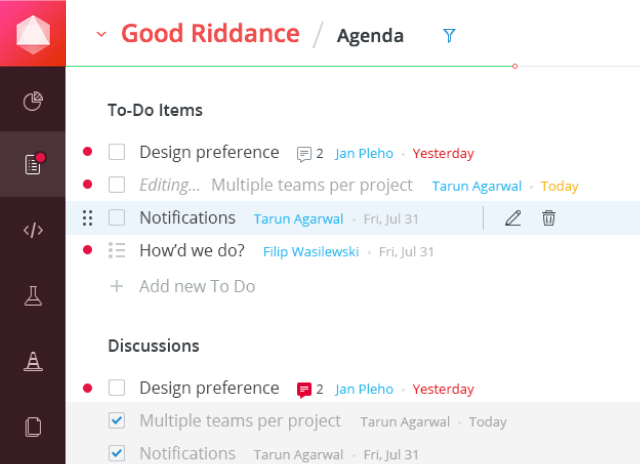Expand the Good Riddance project dropdown
640x464 pixels.
pyautogui.click(x=101, y=34)
